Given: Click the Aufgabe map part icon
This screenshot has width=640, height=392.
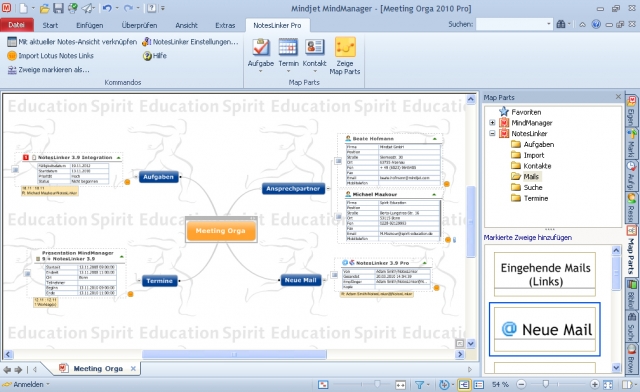Looking at the screenshot, I should point(260,47).
